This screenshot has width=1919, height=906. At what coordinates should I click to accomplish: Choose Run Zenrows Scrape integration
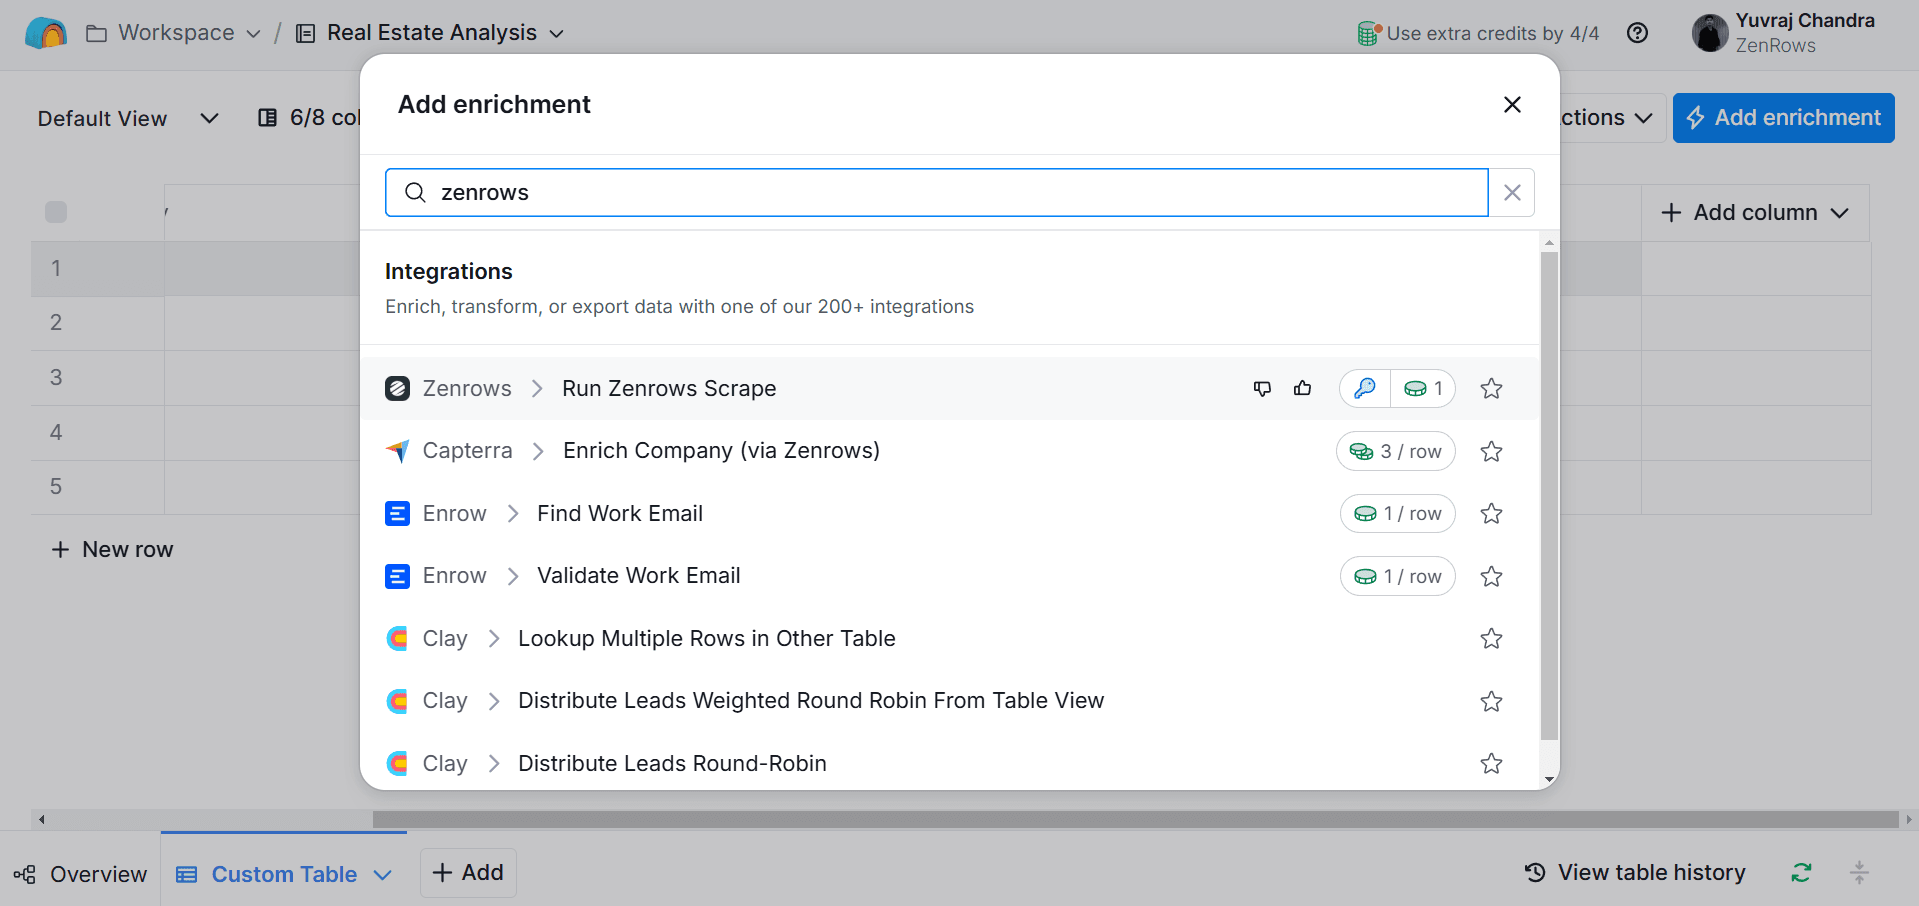[x=669, y=388]
